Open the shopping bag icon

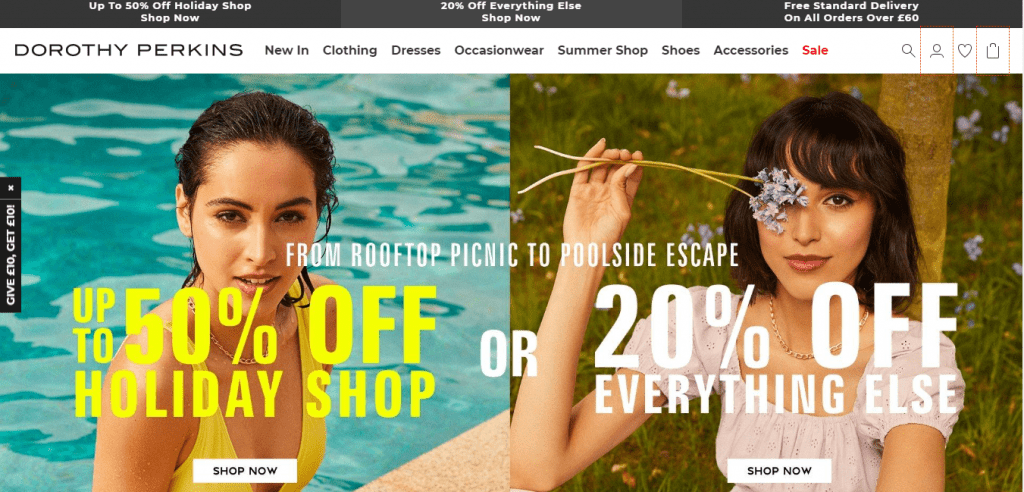993,50
